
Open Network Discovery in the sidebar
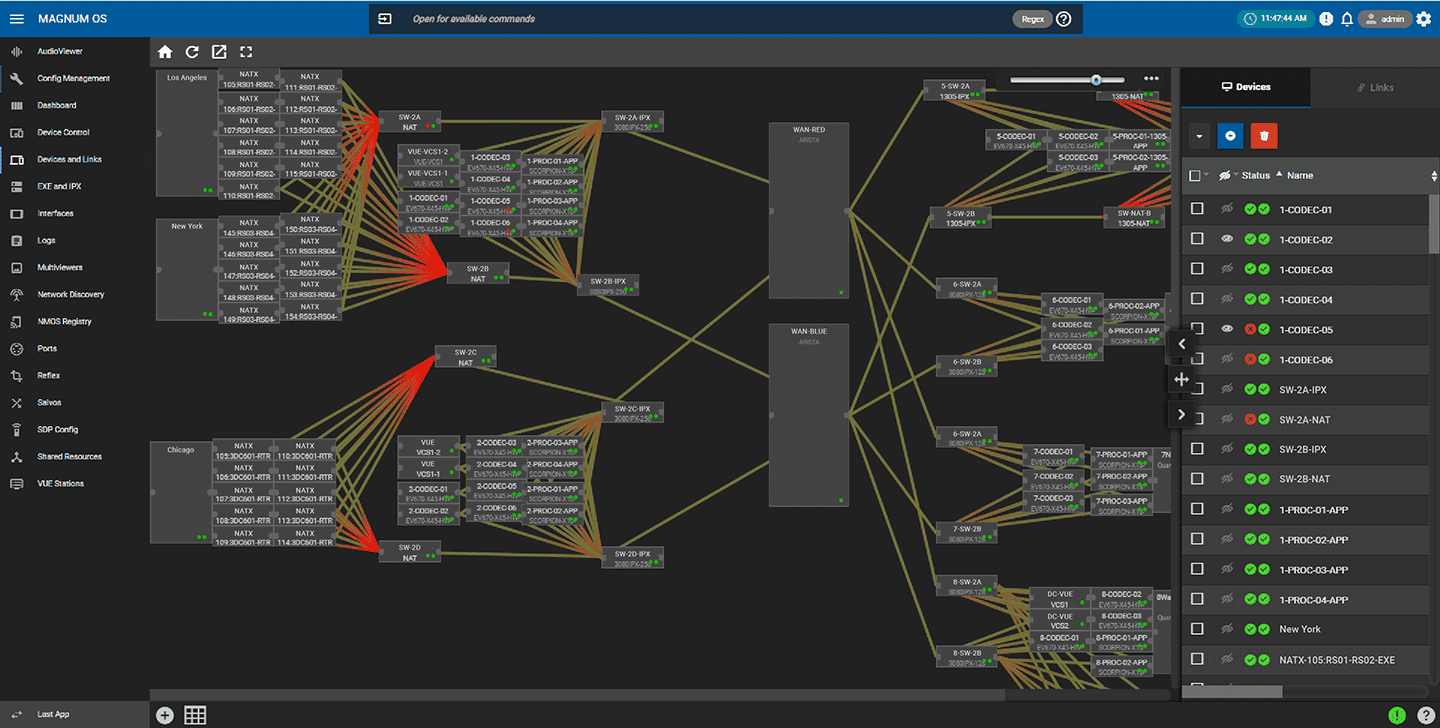[71, 294]
